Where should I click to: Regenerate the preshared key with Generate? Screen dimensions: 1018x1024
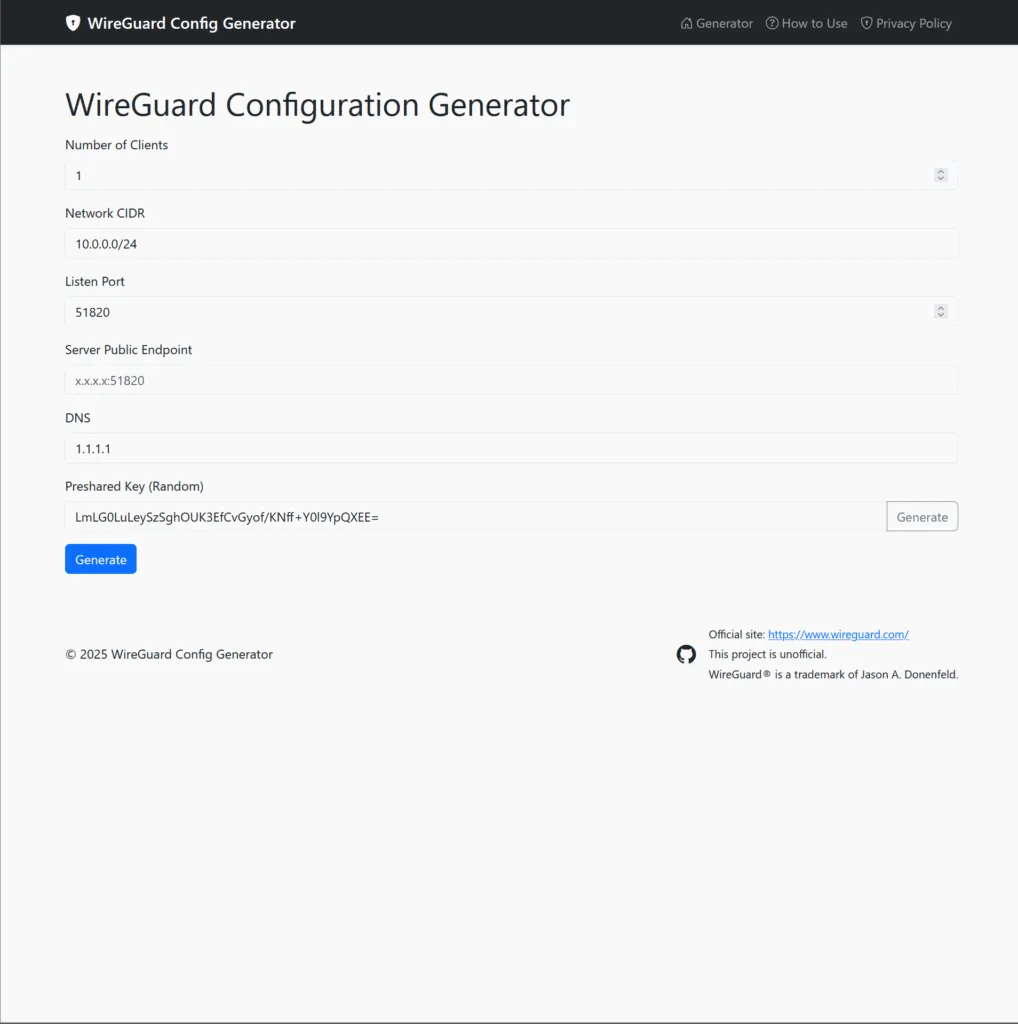click(922, 517)
